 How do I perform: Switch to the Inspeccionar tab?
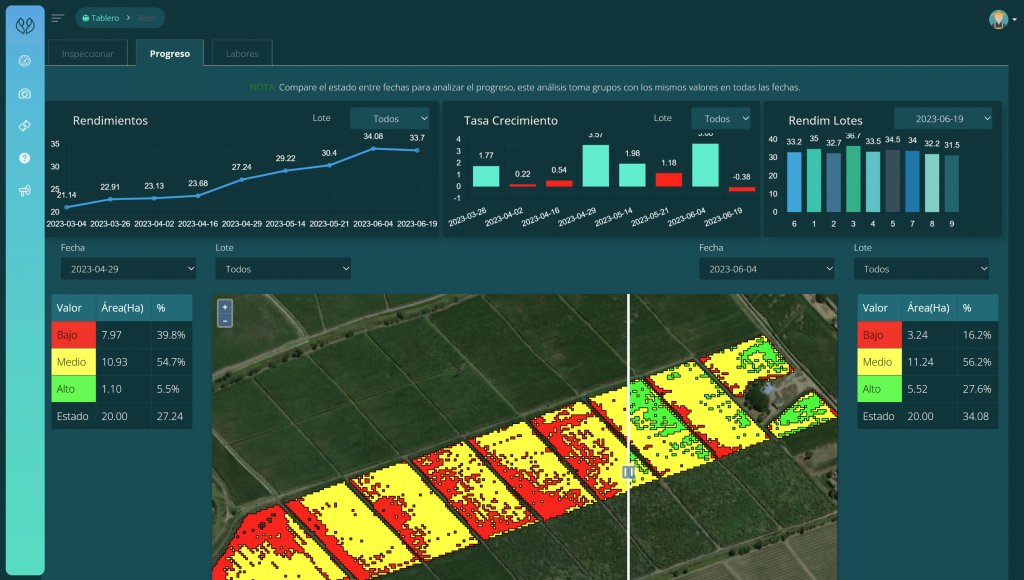point(87,52)
